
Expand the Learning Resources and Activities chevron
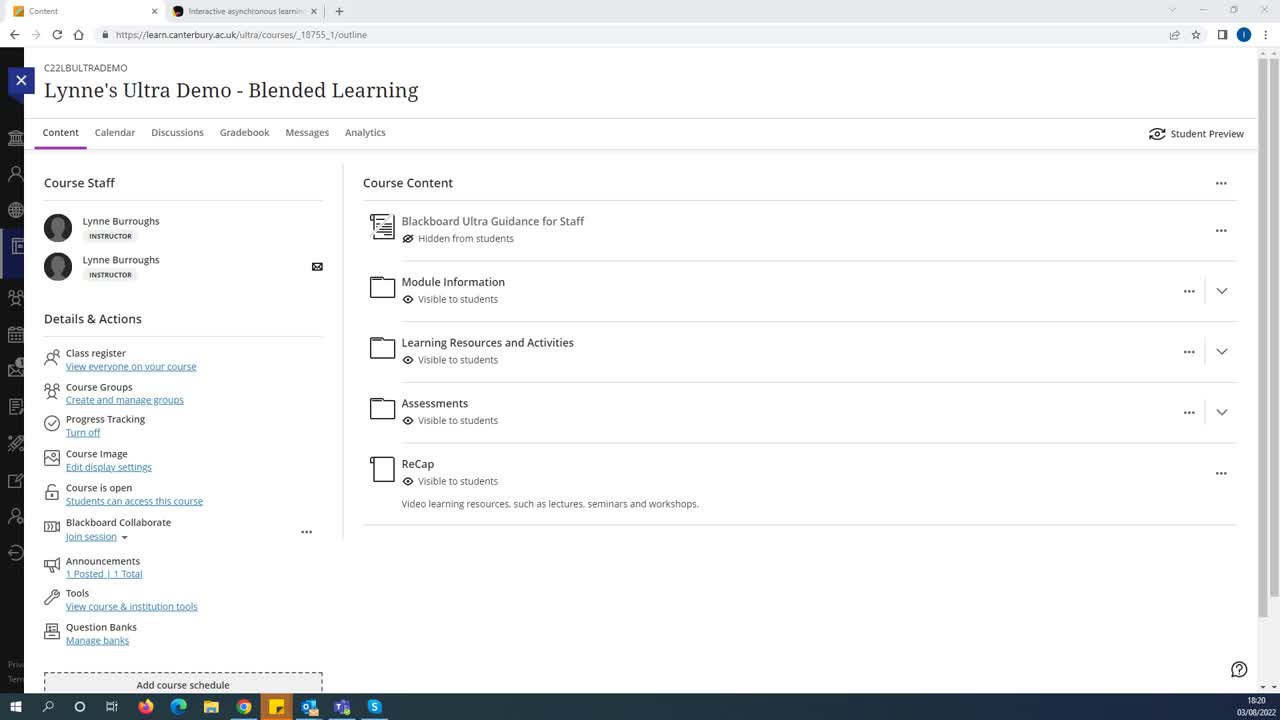[1221, 352]
